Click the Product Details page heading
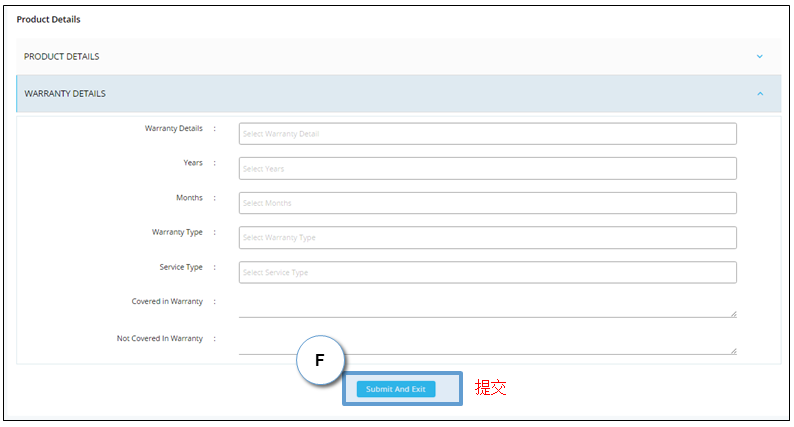Image resolution: width=794 pixels, height=427 pixels. point(49,19)
